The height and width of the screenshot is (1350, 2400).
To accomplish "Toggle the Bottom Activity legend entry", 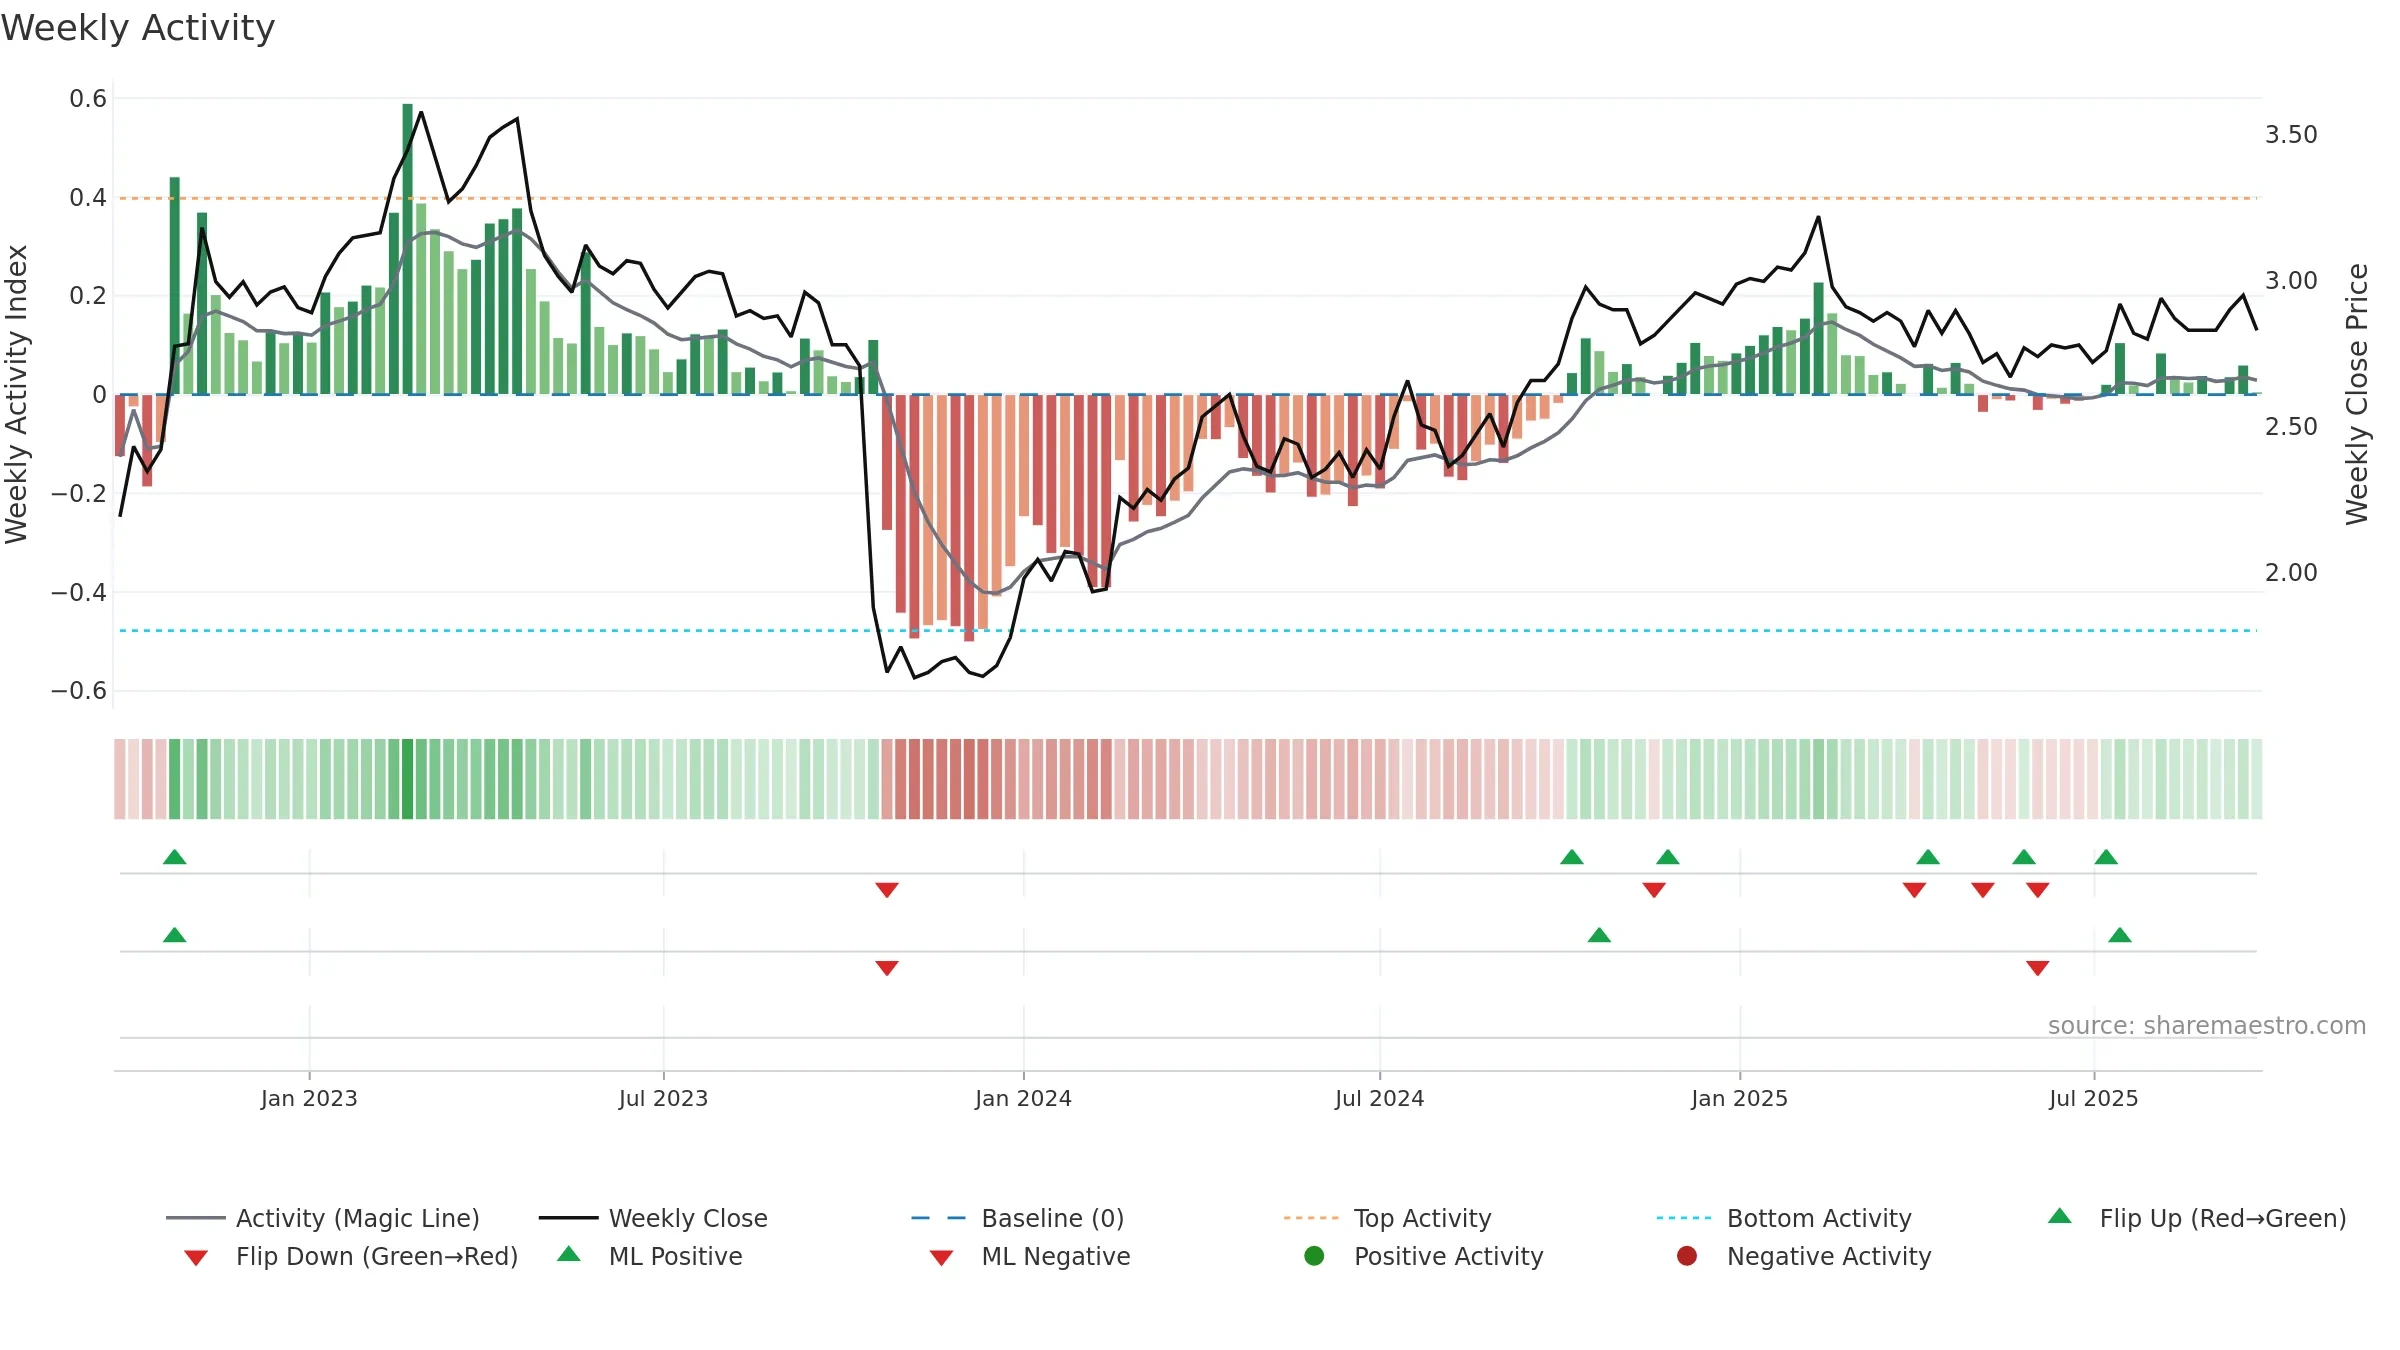I will (x=1784, y=1218).
